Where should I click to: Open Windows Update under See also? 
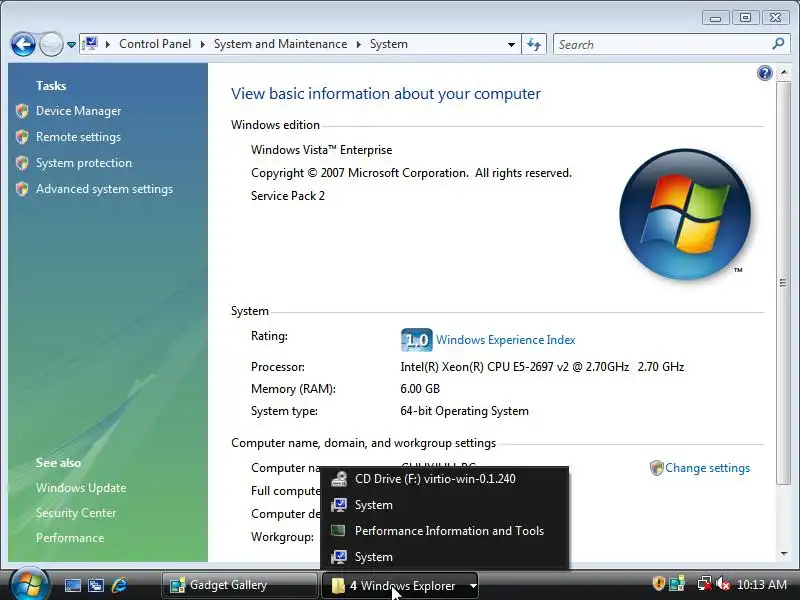81,488
